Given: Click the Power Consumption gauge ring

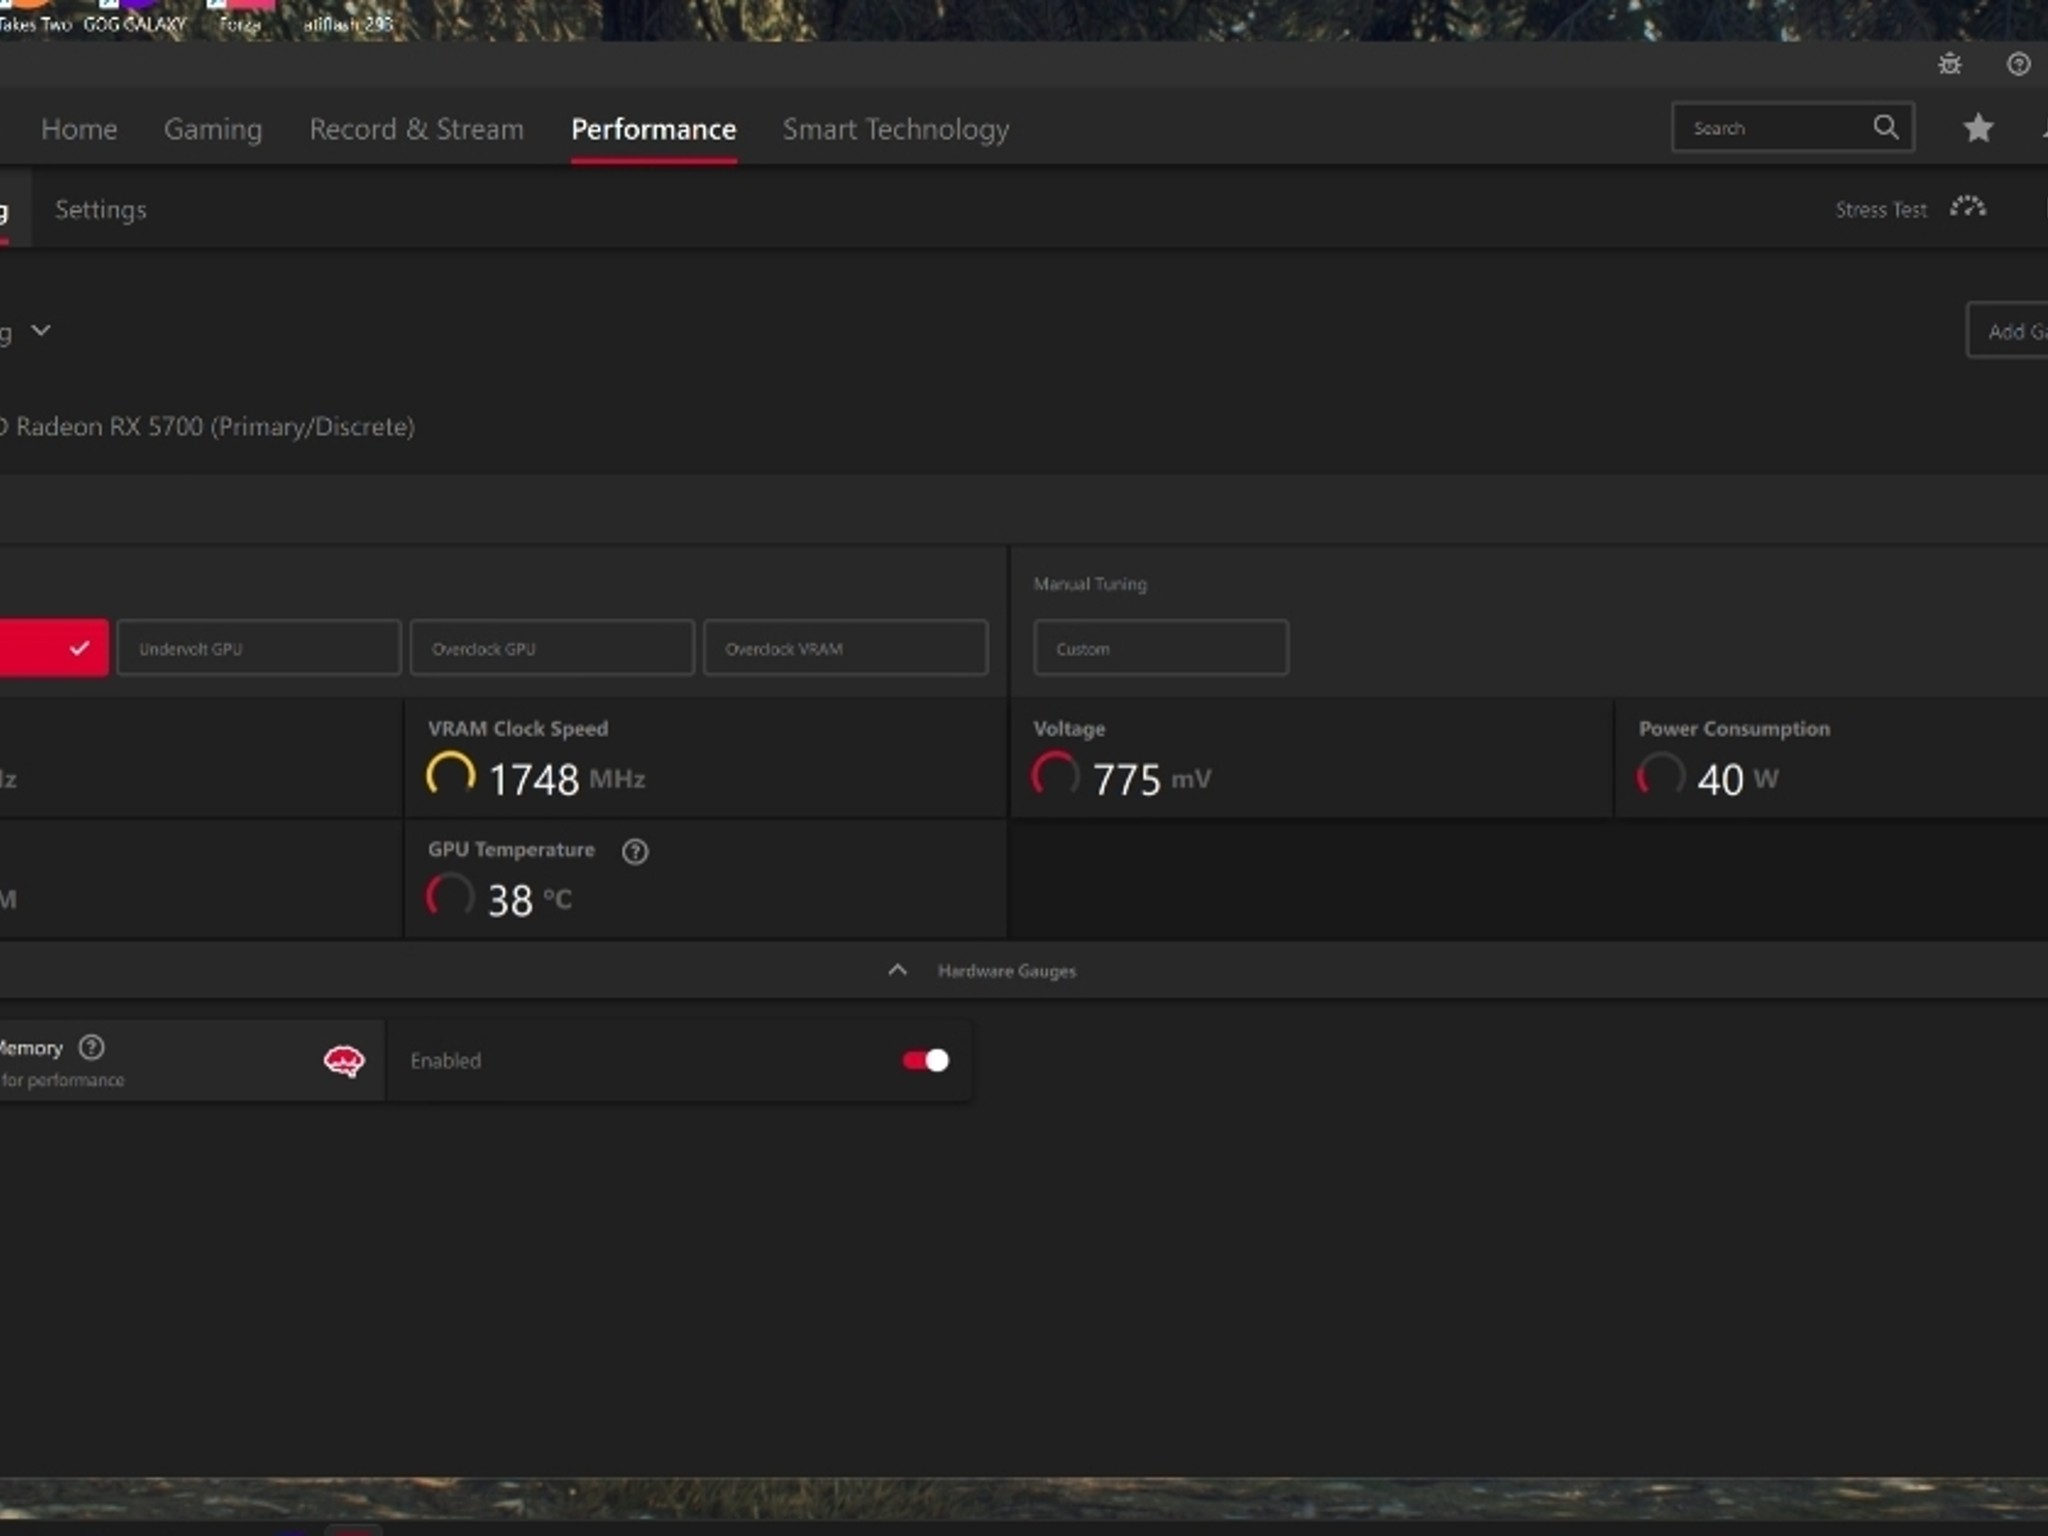Looking at the screenshot, I should tap(1660, 776).
